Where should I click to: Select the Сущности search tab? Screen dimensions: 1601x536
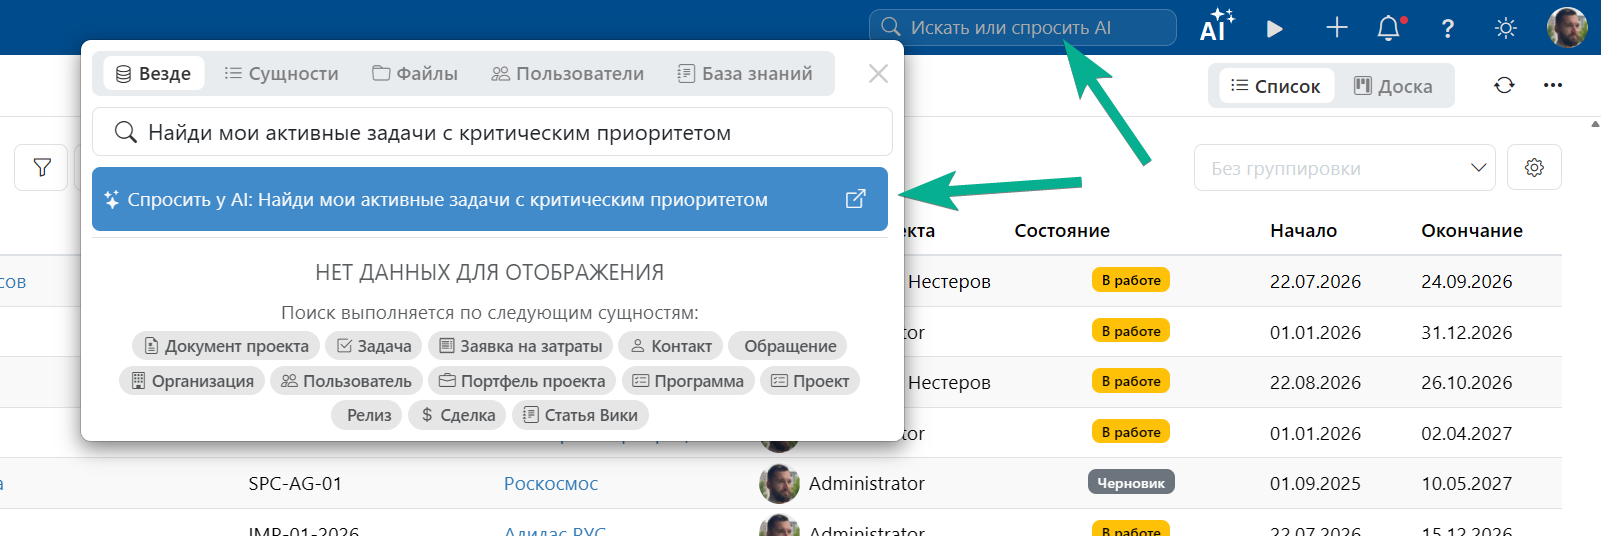(x=281, y=73)
